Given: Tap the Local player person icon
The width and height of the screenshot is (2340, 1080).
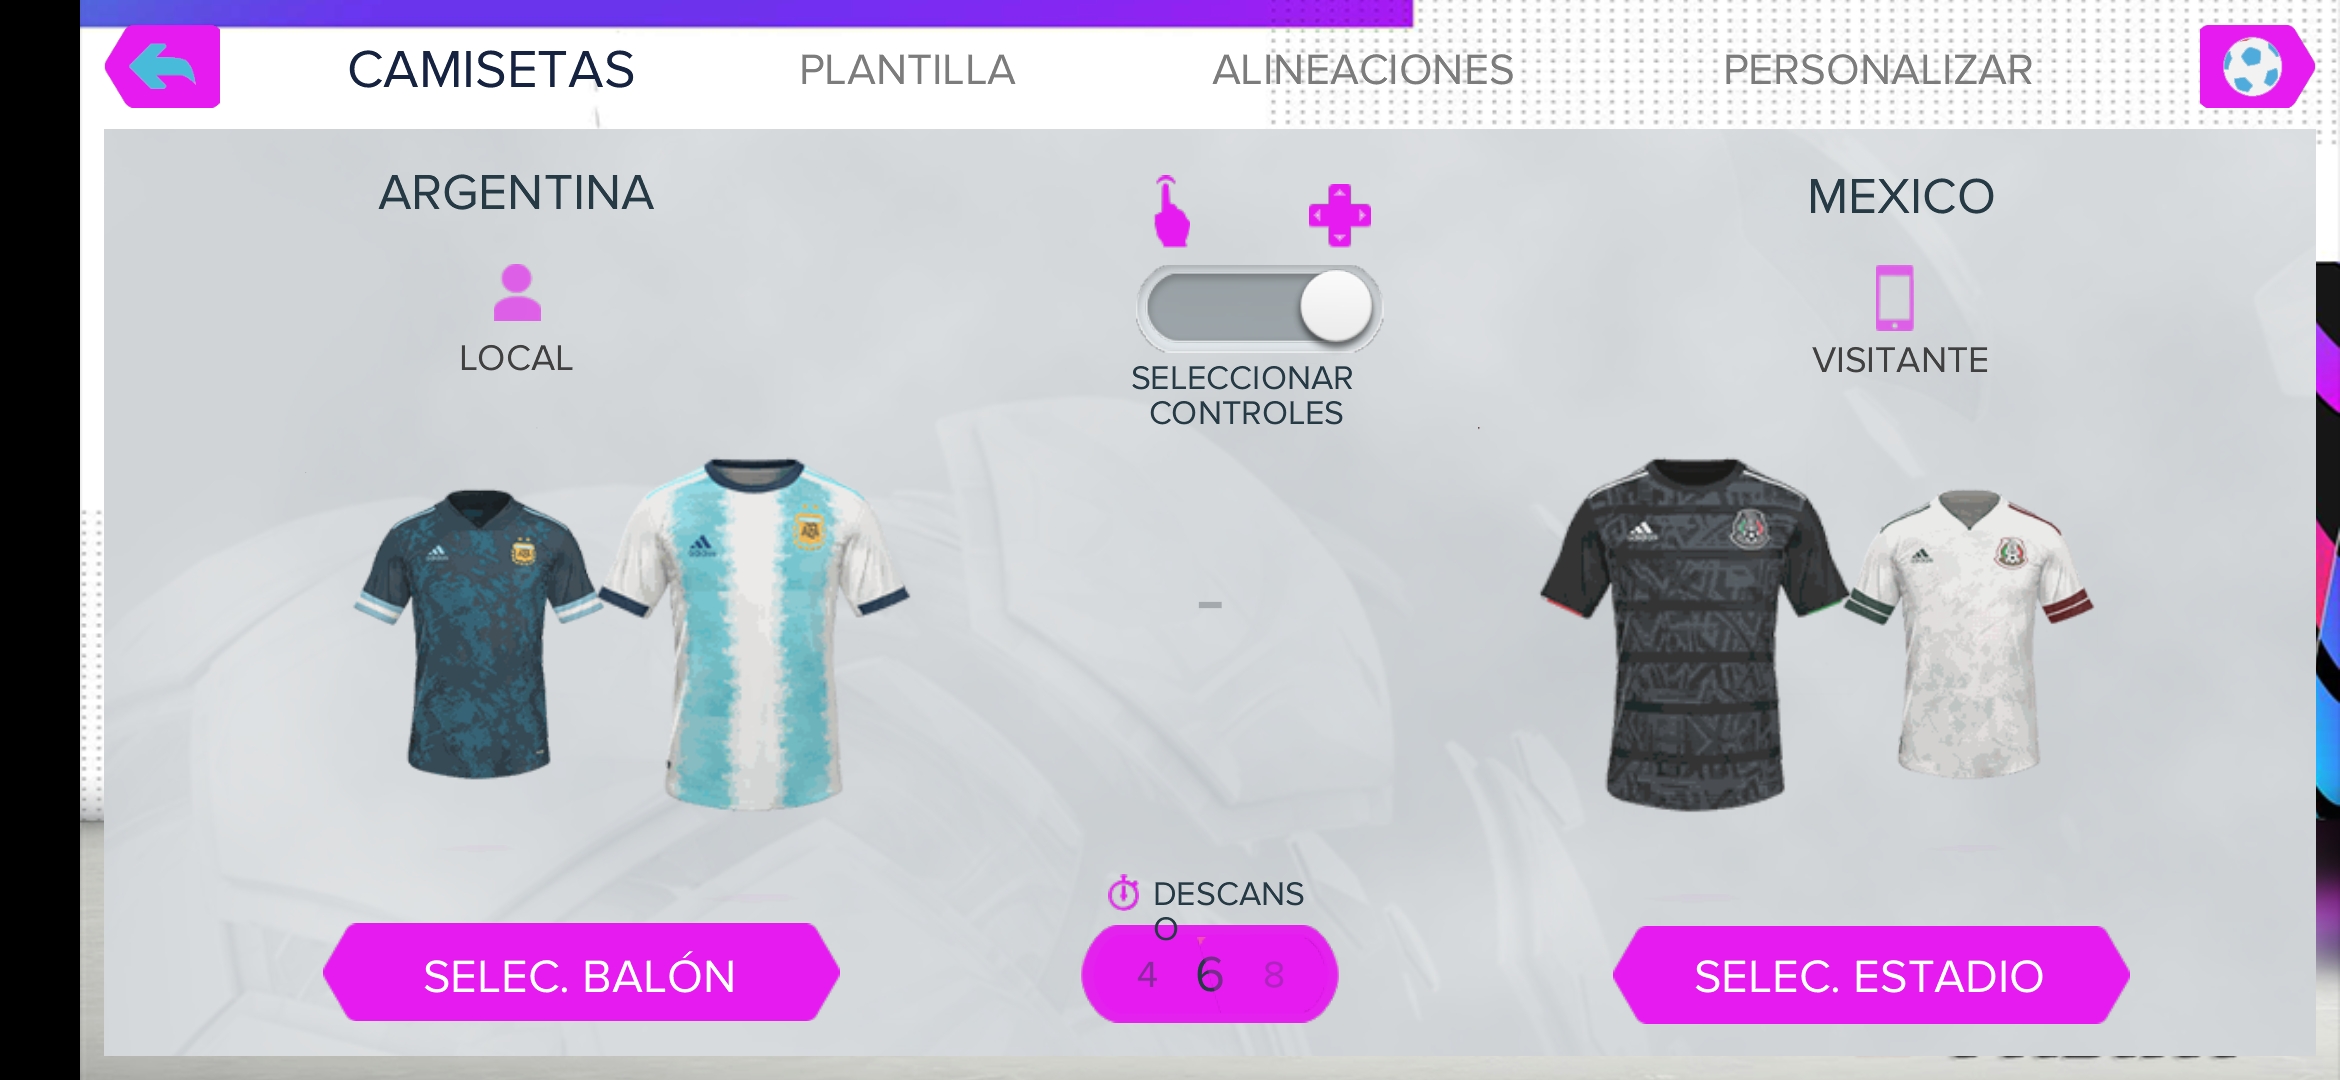Looking at the screenshot, I should (x=517, y=292).
